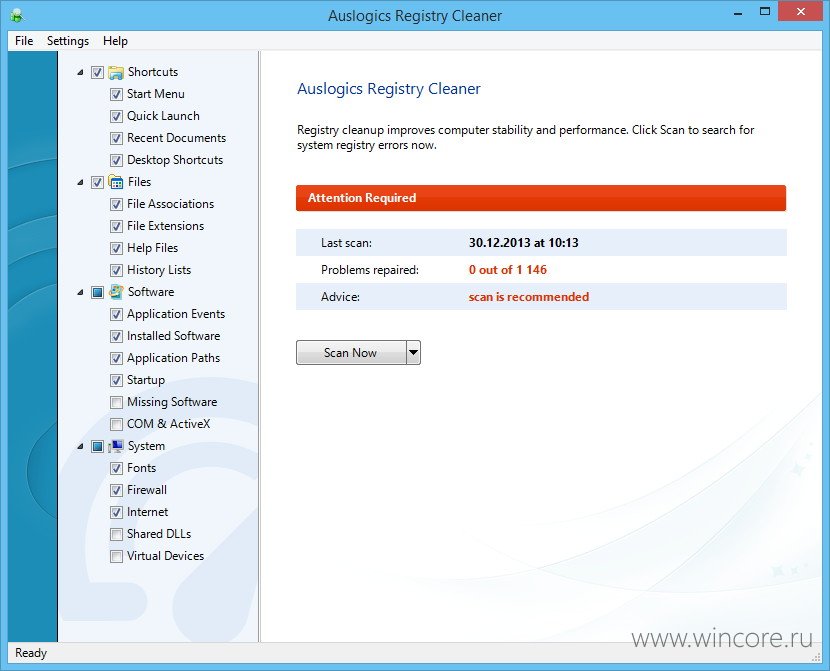This screenshot has height=671, width=830.
Task: Uncheck the Start Menu checkbox
Action: [x=116, y=95]
